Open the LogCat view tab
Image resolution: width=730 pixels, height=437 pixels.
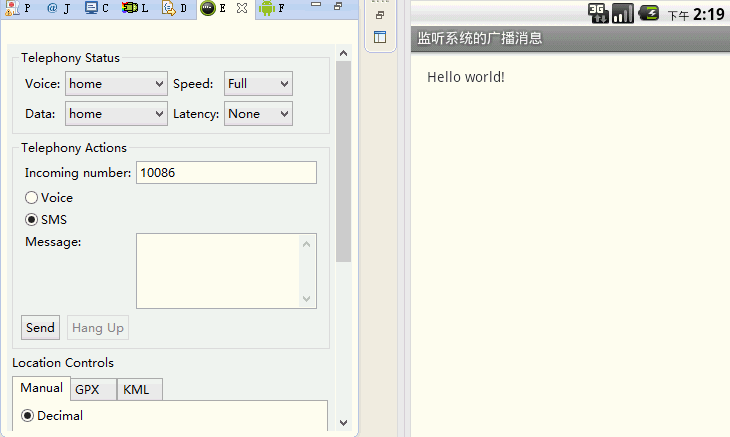136,8
